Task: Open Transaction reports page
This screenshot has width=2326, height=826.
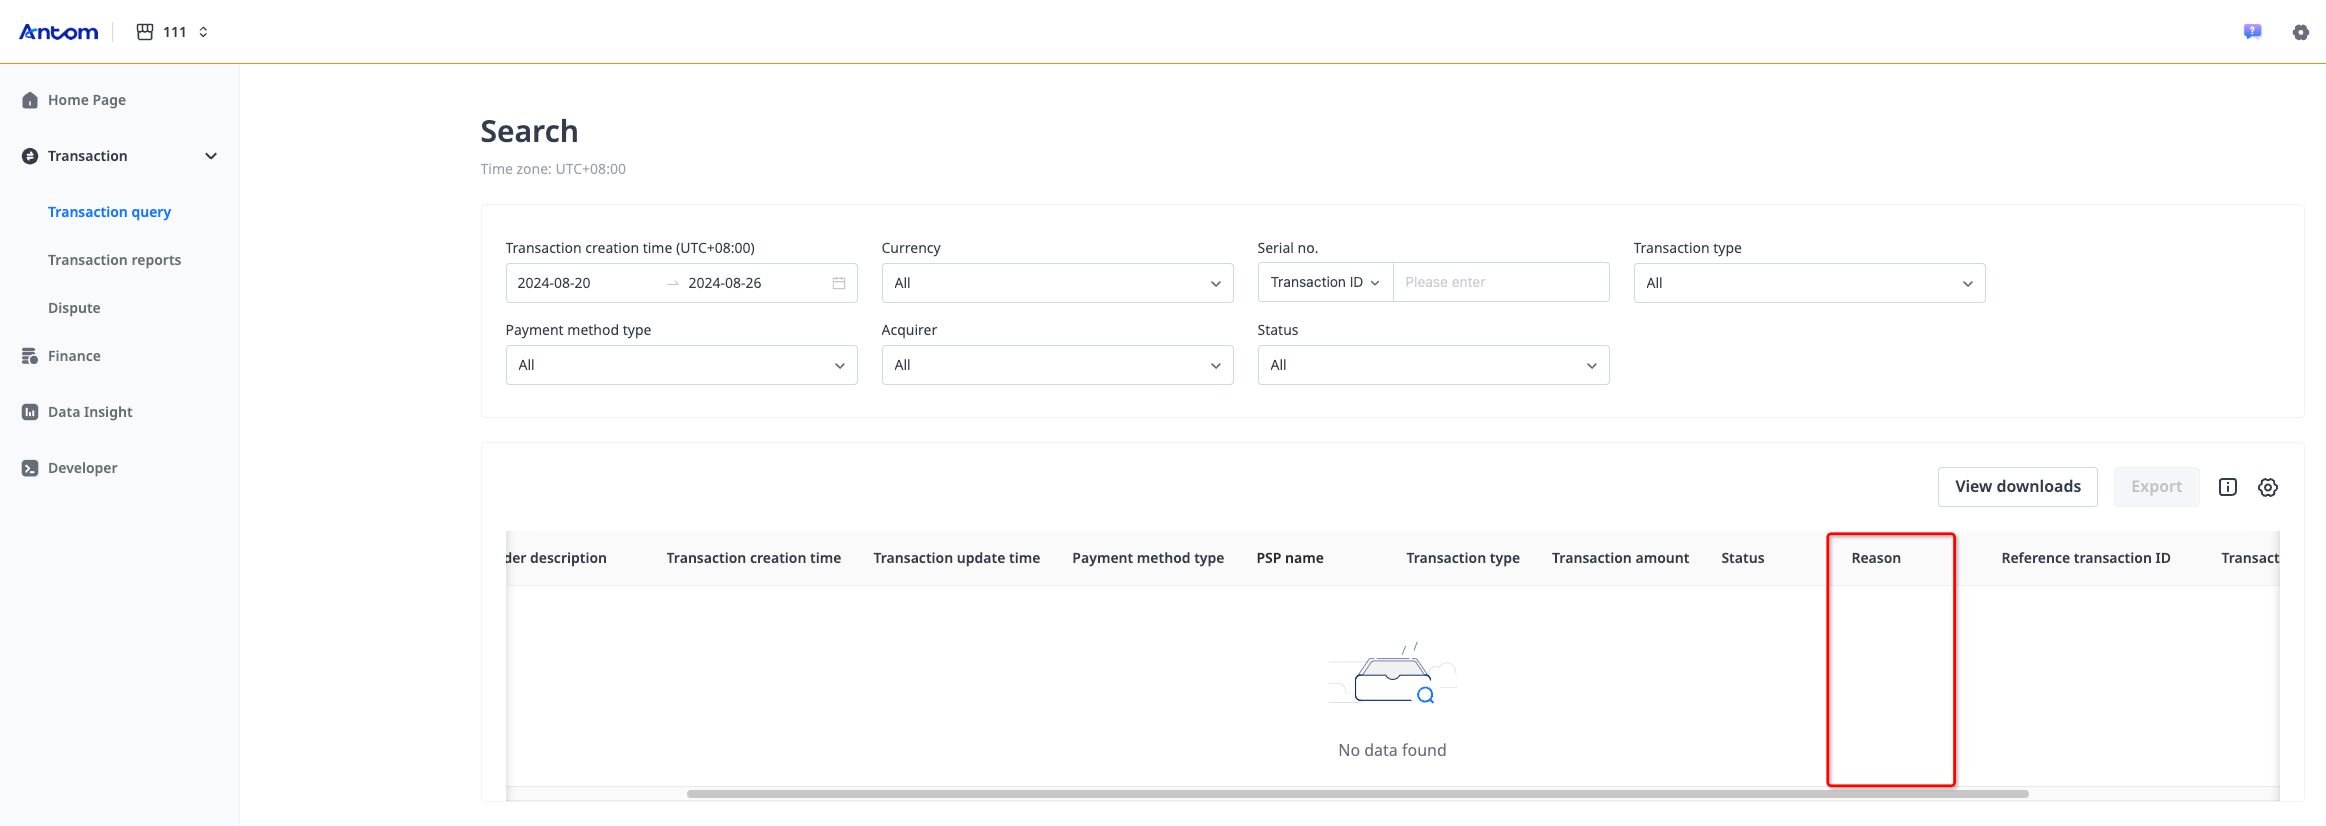Action: [x=114, y=260]
